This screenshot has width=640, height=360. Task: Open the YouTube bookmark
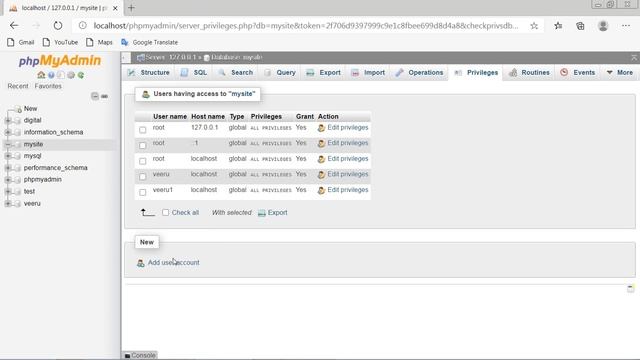(60, 42)
